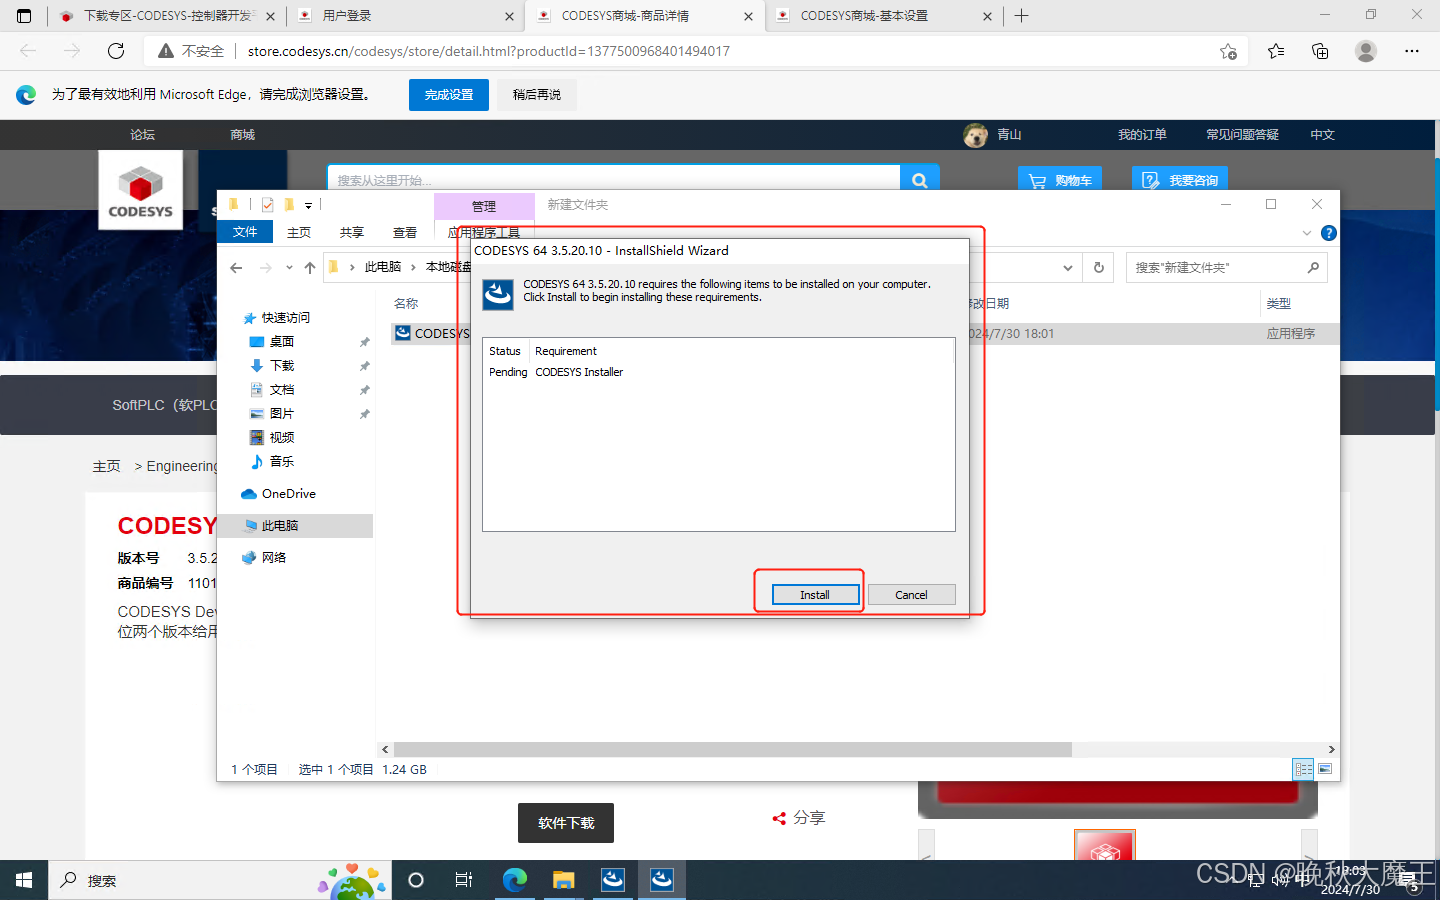Screen dimensions: 1440x900
Task: Click File Explorer back navigation arrow
Action: pyautogui.click(x=236, y=267)
